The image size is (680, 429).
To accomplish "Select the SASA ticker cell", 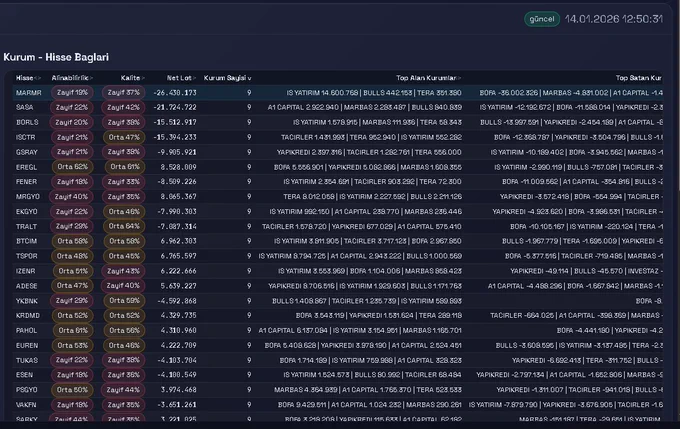I will (x=24, y=108).
